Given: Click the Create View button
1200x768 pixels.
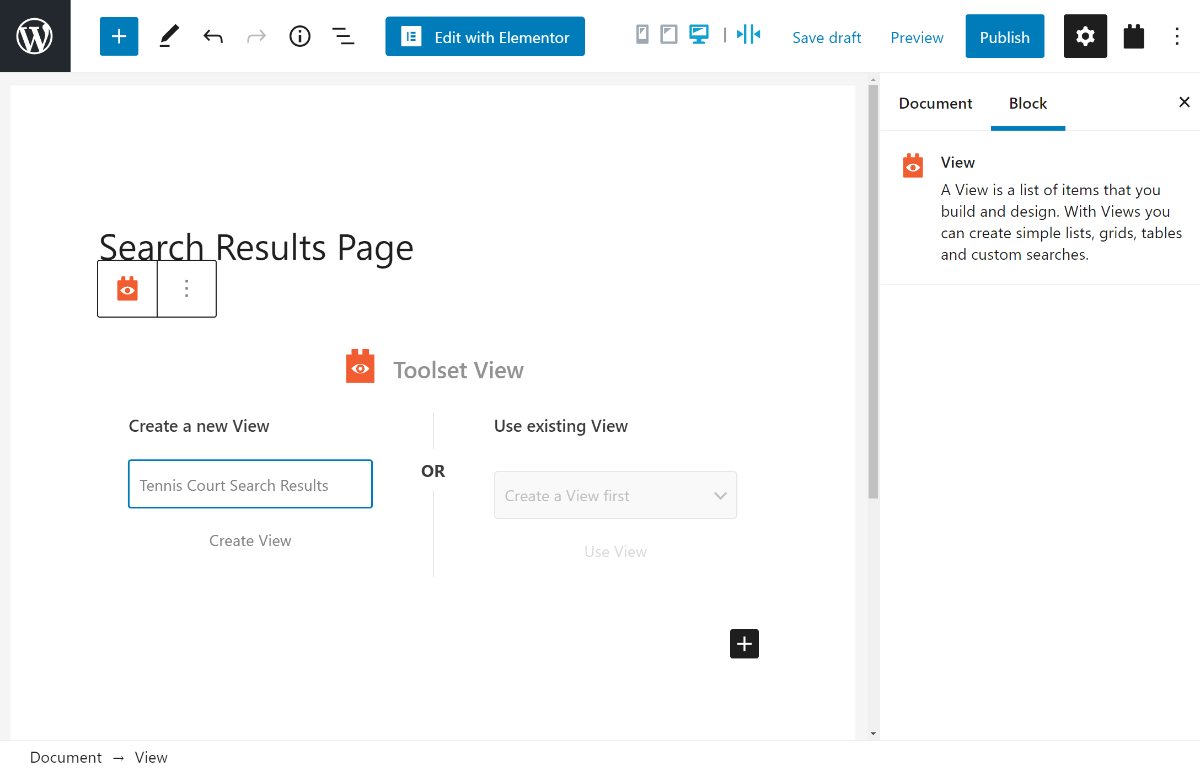Looking at the screenshot, I should tap(250, 540).
